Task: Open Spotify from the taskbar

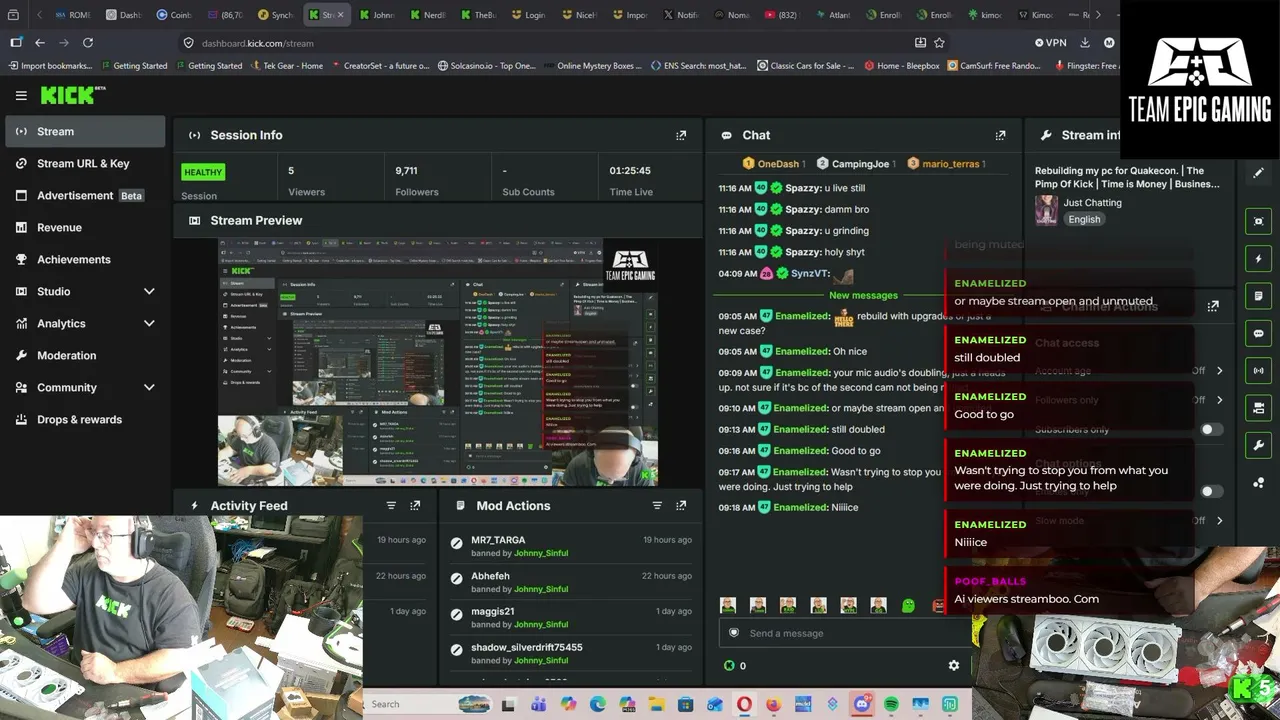Action: click(891, 705)
